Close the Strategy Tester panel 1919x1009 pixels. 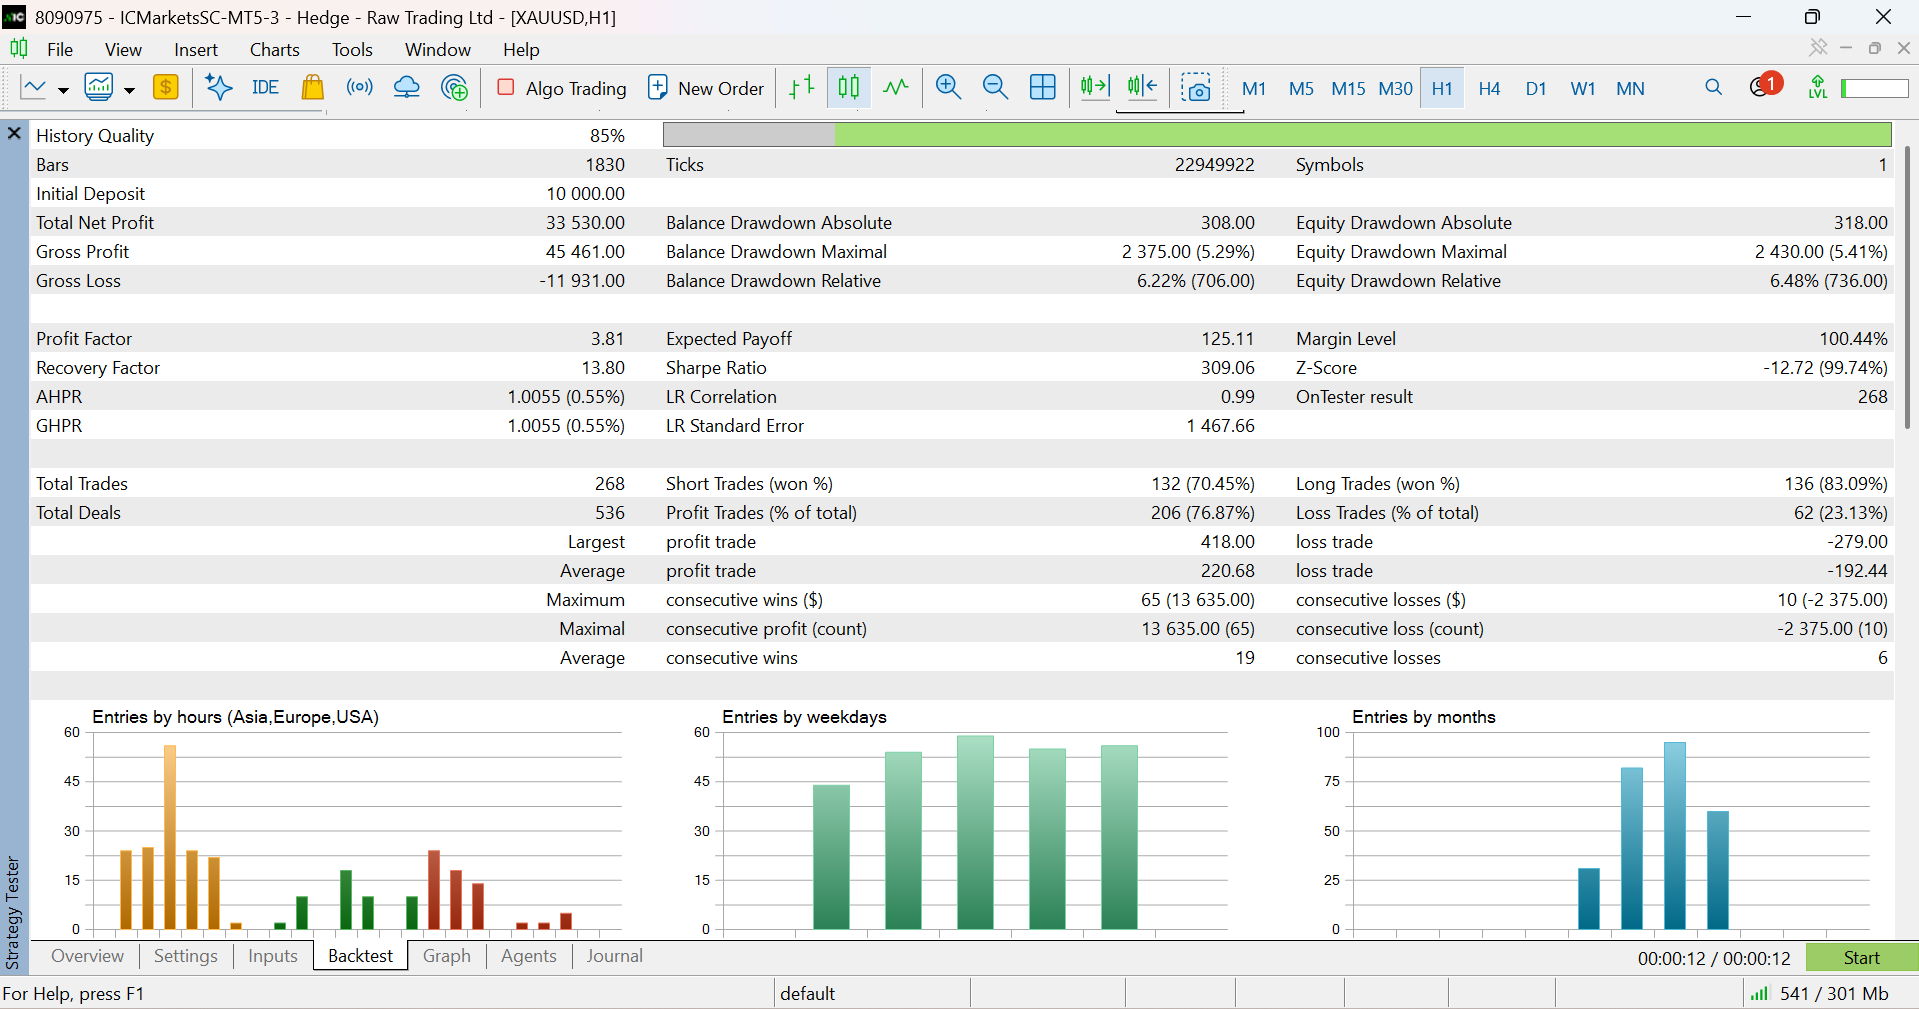14,132
